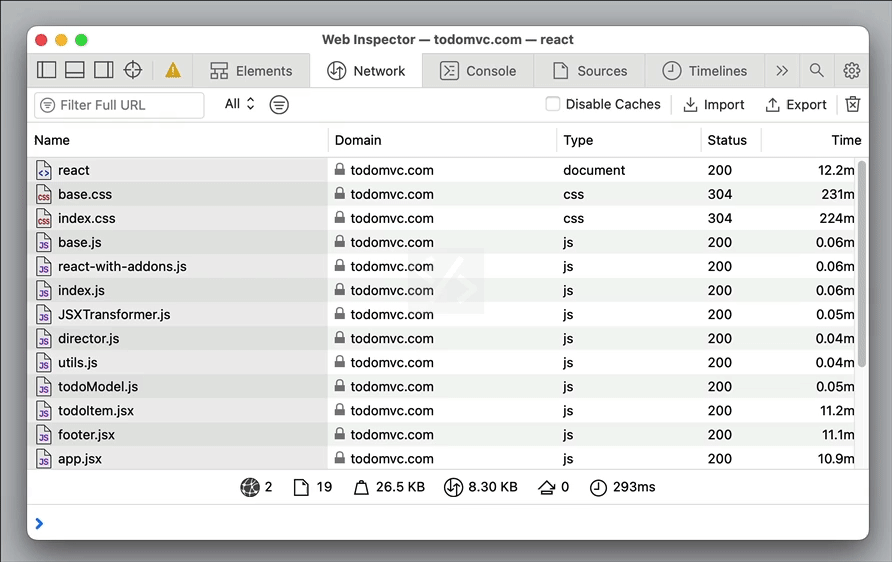Image resolution: width=892 pixels, height=562 pixels.
Task: Click the JS icon beside JSXTransformer.js
Action: click(44, 315)
